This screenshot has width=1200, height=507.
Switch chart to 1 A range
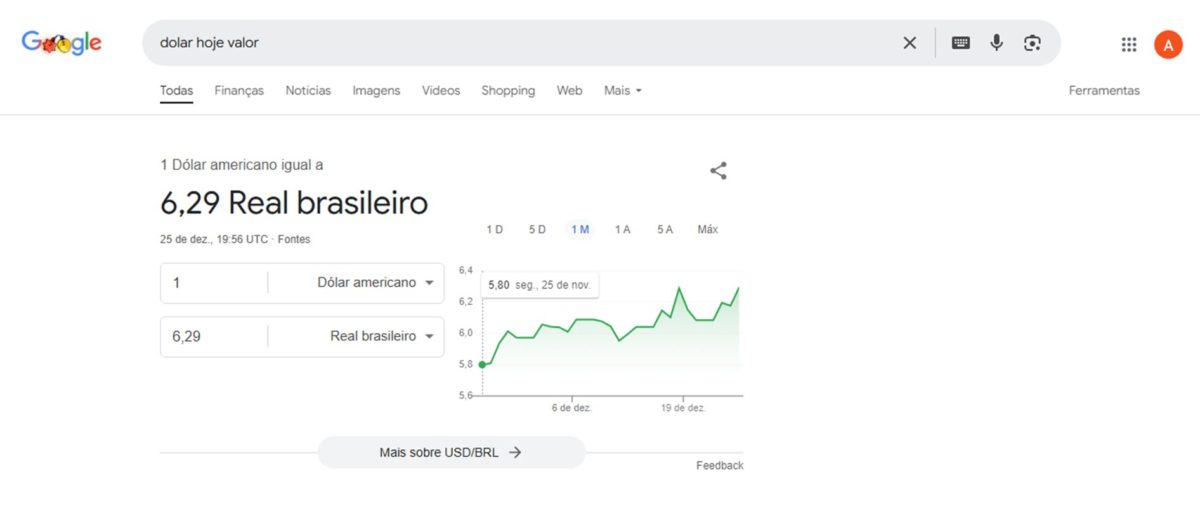pos(622,229)
